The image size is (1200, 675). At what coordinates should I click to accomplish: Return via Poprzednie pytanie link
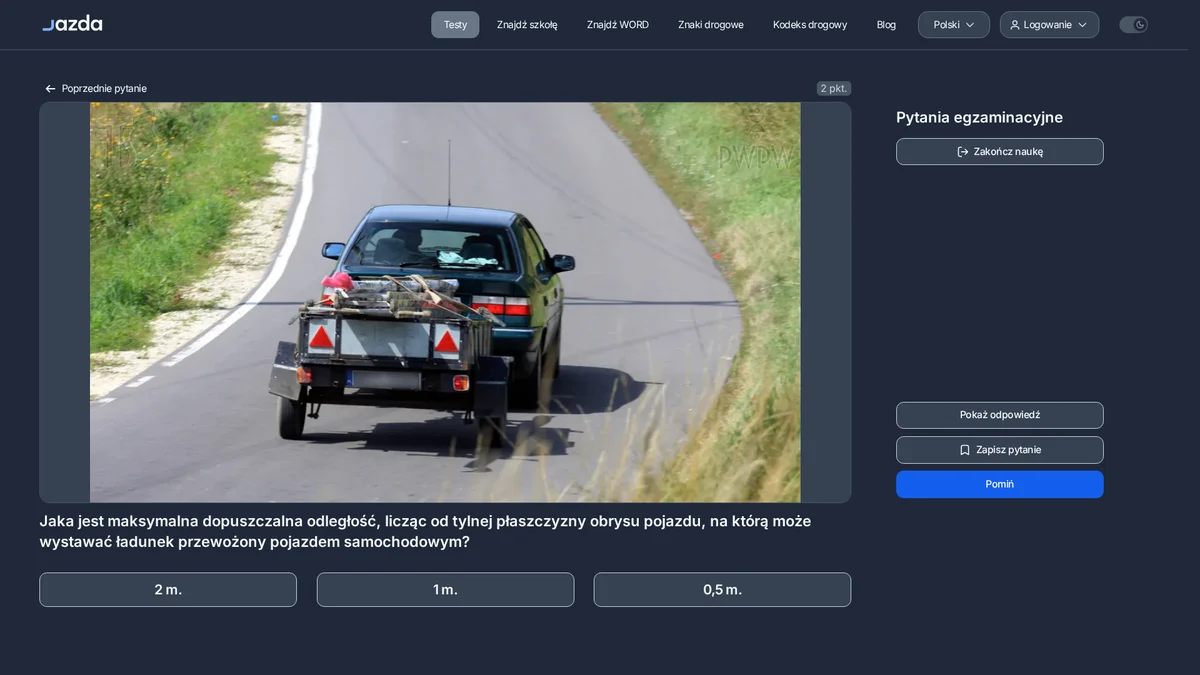pyautogui.click(x=96, y=89)
